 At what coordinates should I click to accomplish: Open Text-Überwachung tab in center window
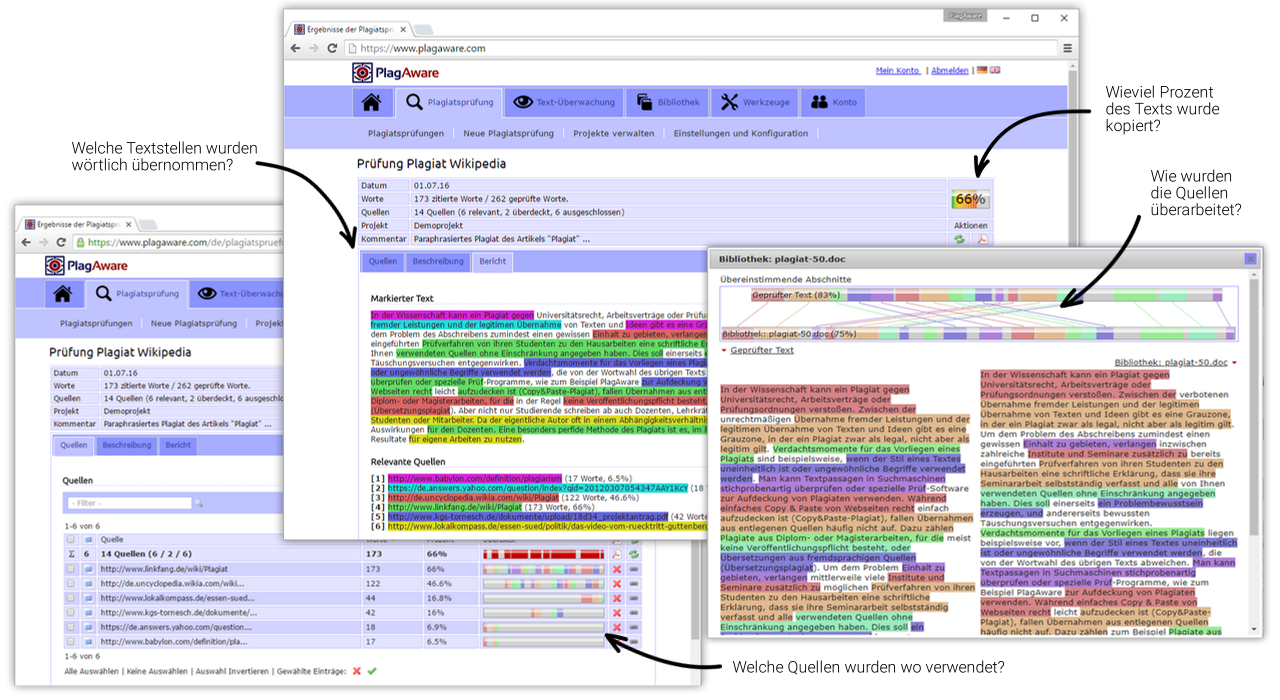pos(562,102)
